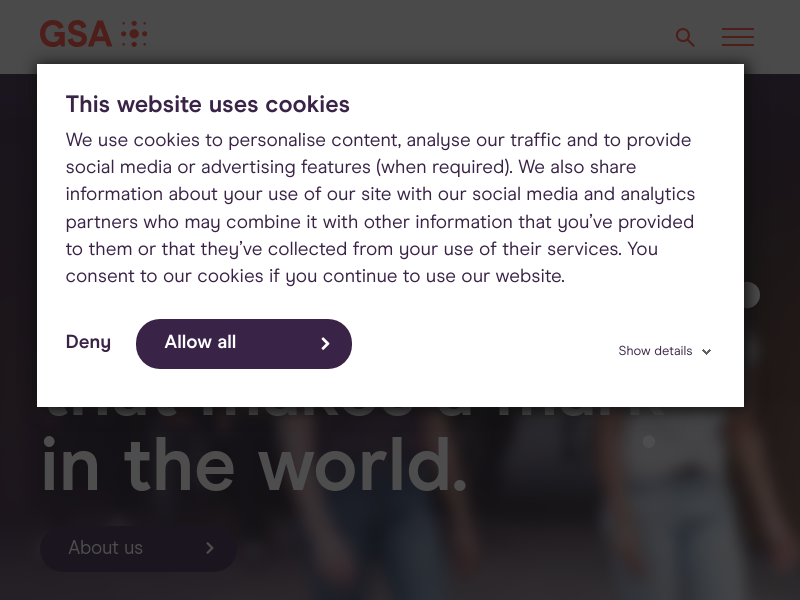Viewport: 800px width, 600px height.
Task: Expand the chevron next to Show details
Action: click(706, 352)
